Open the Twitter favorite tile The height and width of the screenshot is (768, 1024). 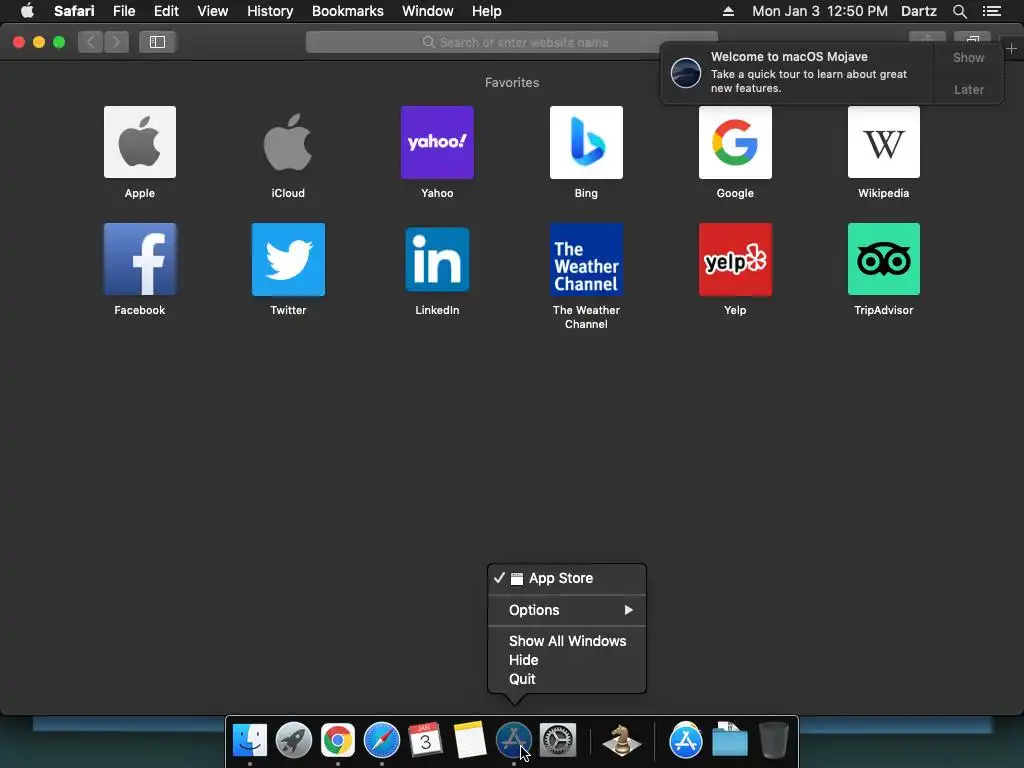(288, 259)
